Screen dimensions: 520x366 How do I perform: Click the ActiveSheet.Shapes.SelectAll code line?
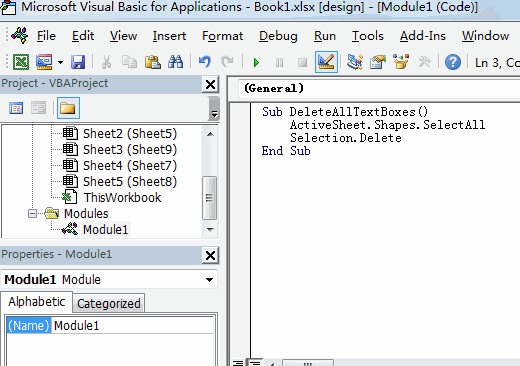388,125
